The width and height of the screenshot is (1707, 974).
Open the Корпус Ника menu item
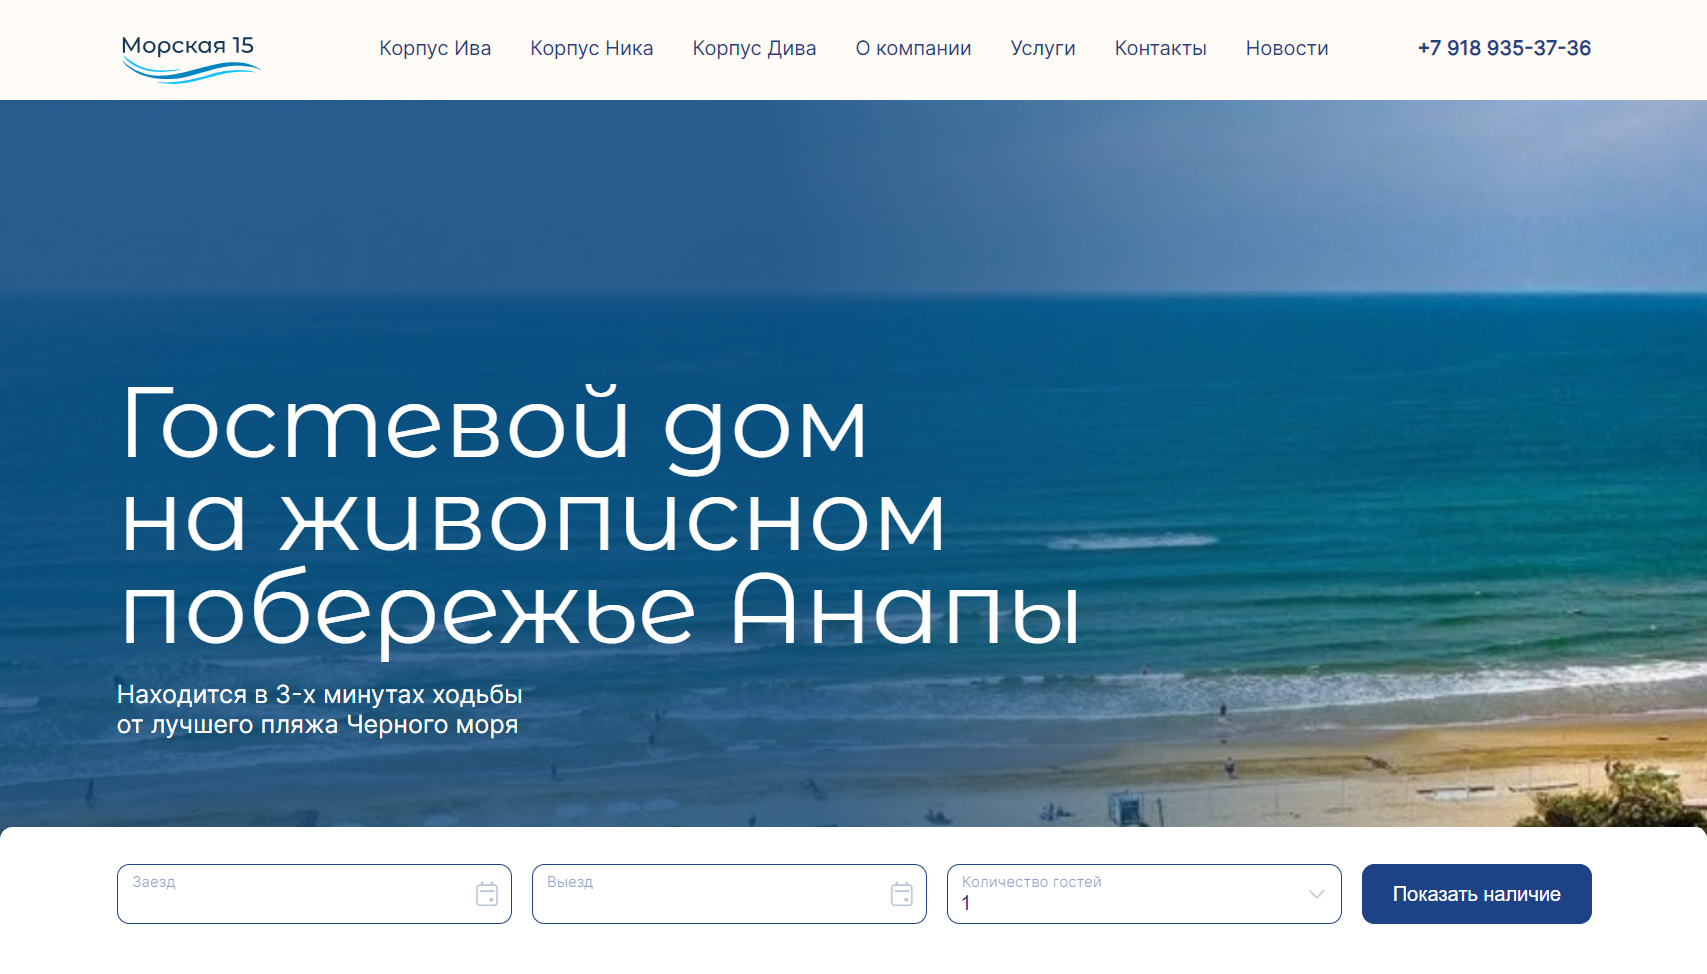[592, 48]
